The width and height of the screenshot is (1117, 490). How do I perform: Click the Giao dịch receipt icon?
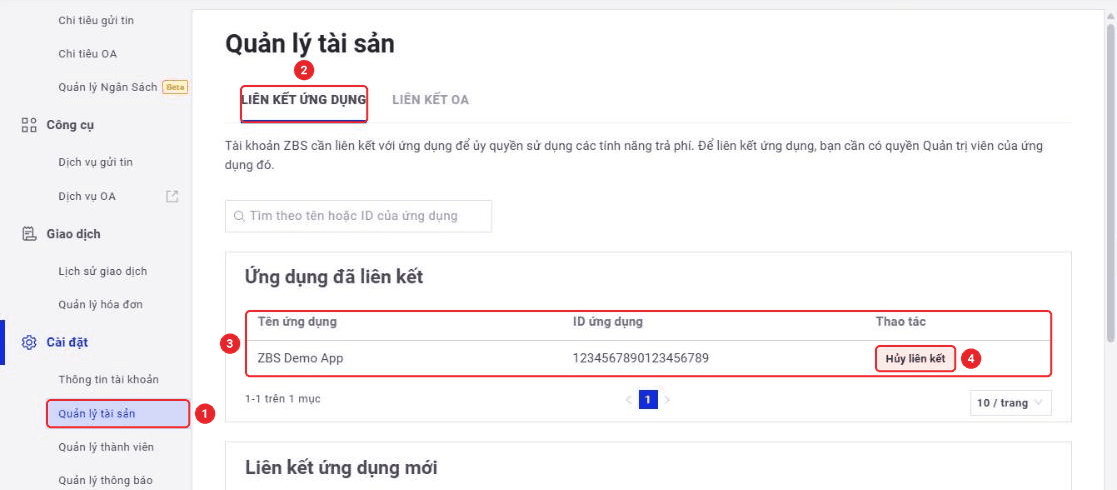click(x=29, y=234)
